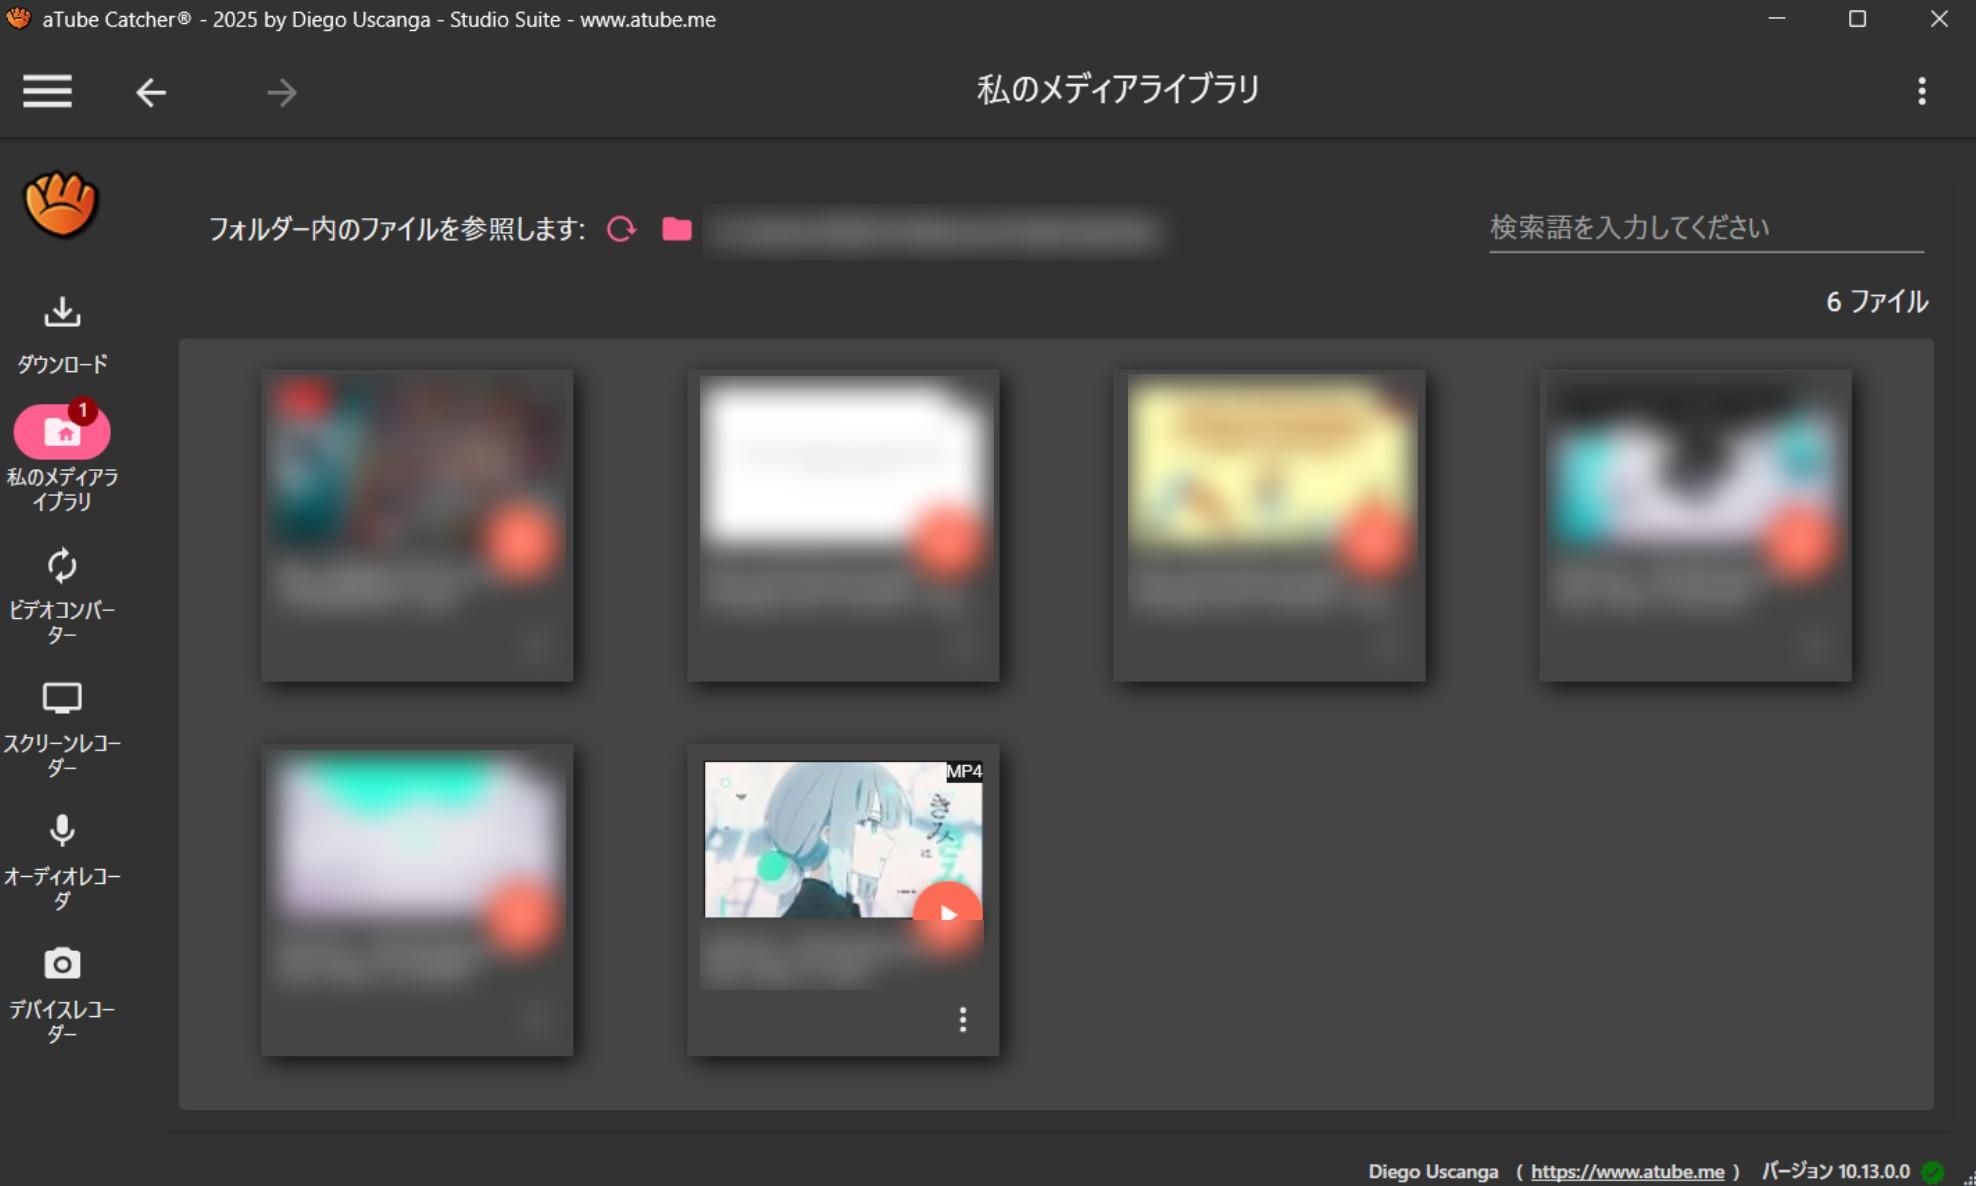Click the aTube Catcher glove logo in sidebar
This screenshot has width=1976, height=1186.
[x=61, y=204]
